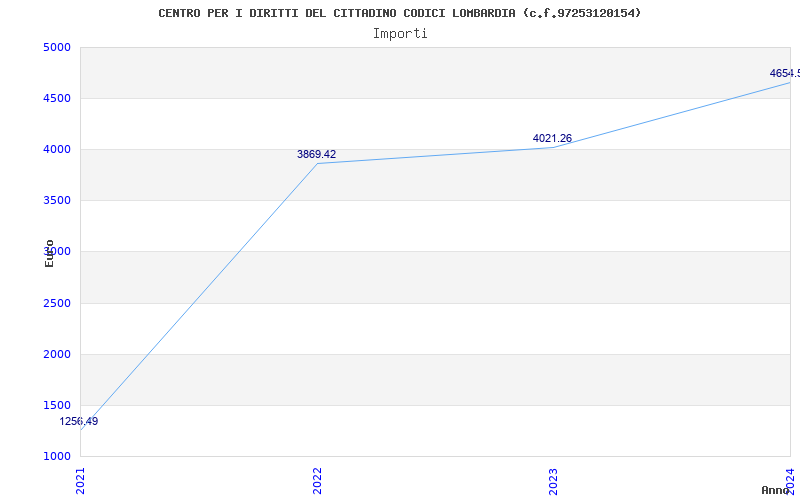Click the 1500 y-axis value
This screenshot has height=500, width=800.
pyautogui.click(x=57, y=406)
